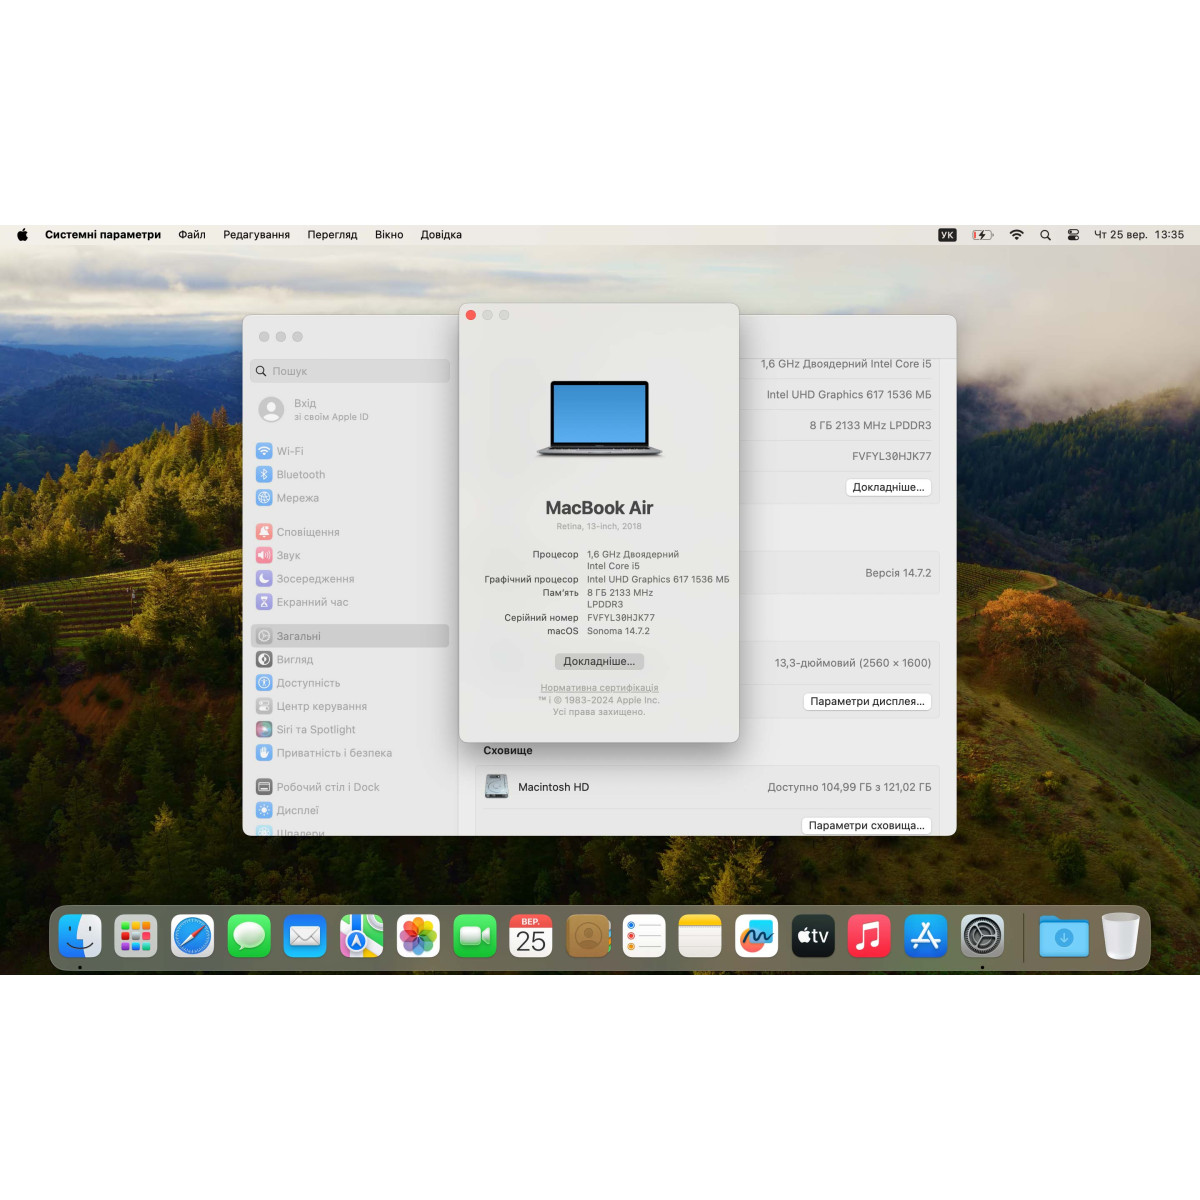This screenshot has width=1200, height=1200.
Task: Close the MacBook Air about window
Action: tap(471, 315)
